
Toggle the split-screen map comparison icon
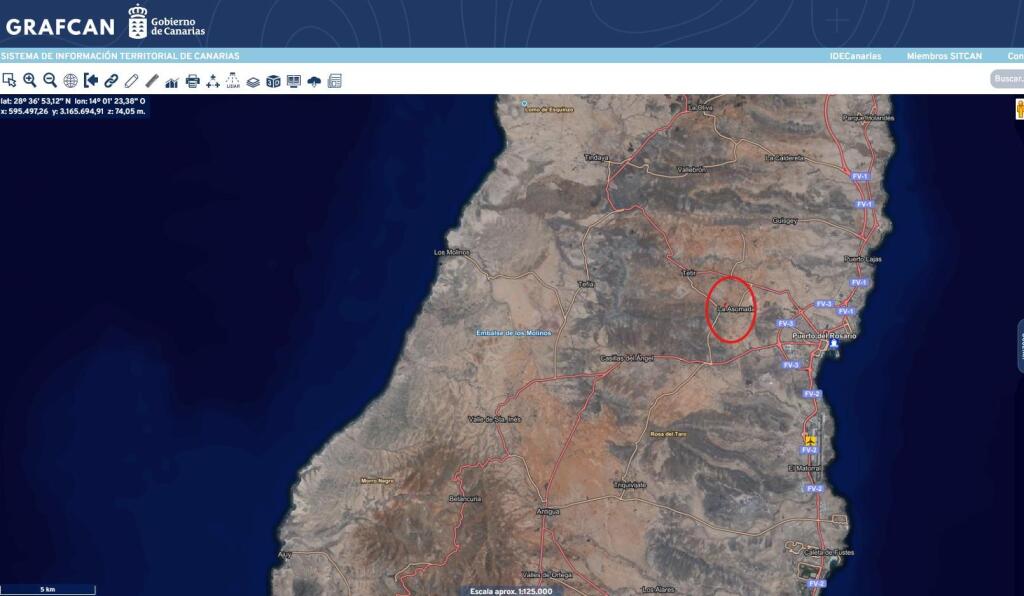coord(294,81)
